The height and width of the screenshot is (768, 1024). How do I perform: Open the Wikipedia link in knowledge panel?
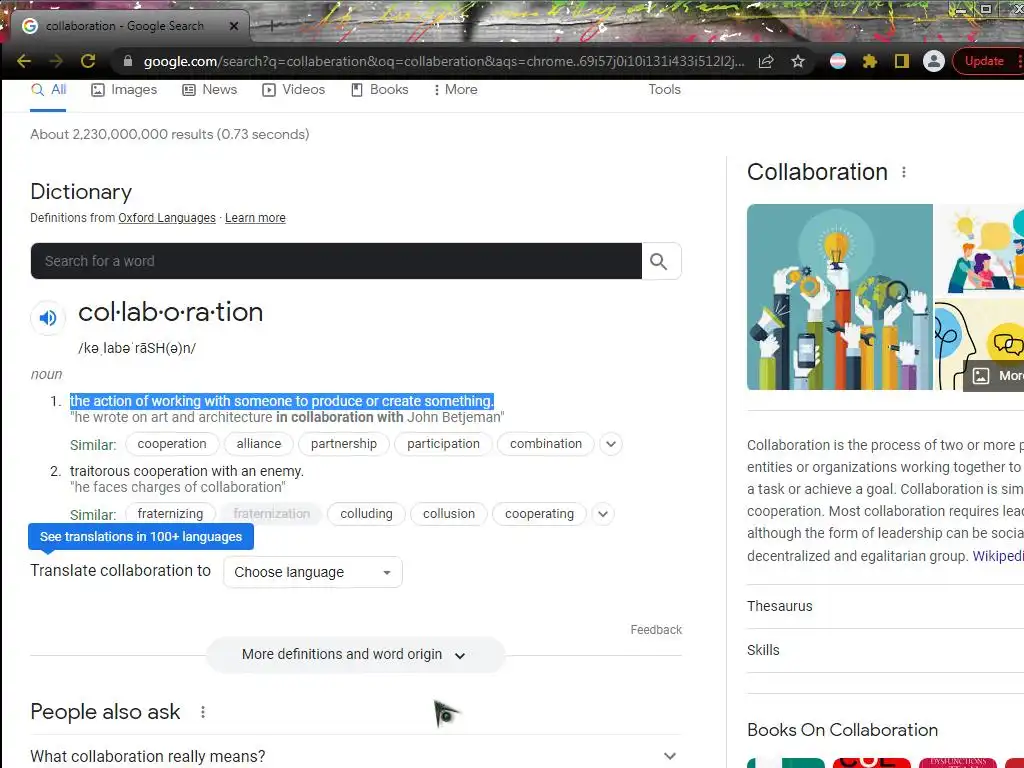pos(998,556)
